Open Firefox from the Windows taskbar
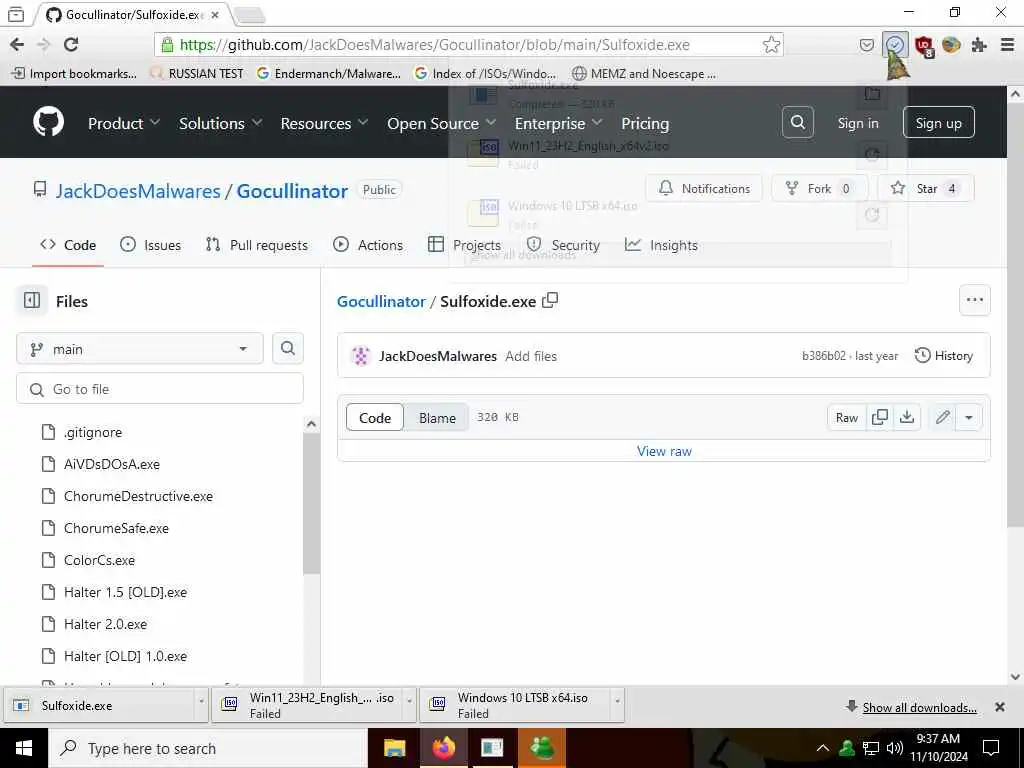Image resolution: width=1024 pixels, height=768 pixels. click(443, 748)
